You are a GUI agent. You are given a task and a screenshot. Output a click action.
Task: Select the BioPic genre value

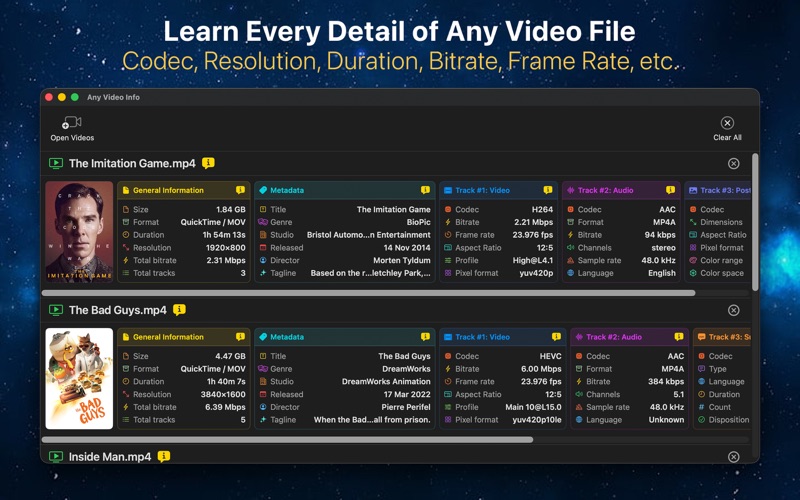tap(418, 222)
